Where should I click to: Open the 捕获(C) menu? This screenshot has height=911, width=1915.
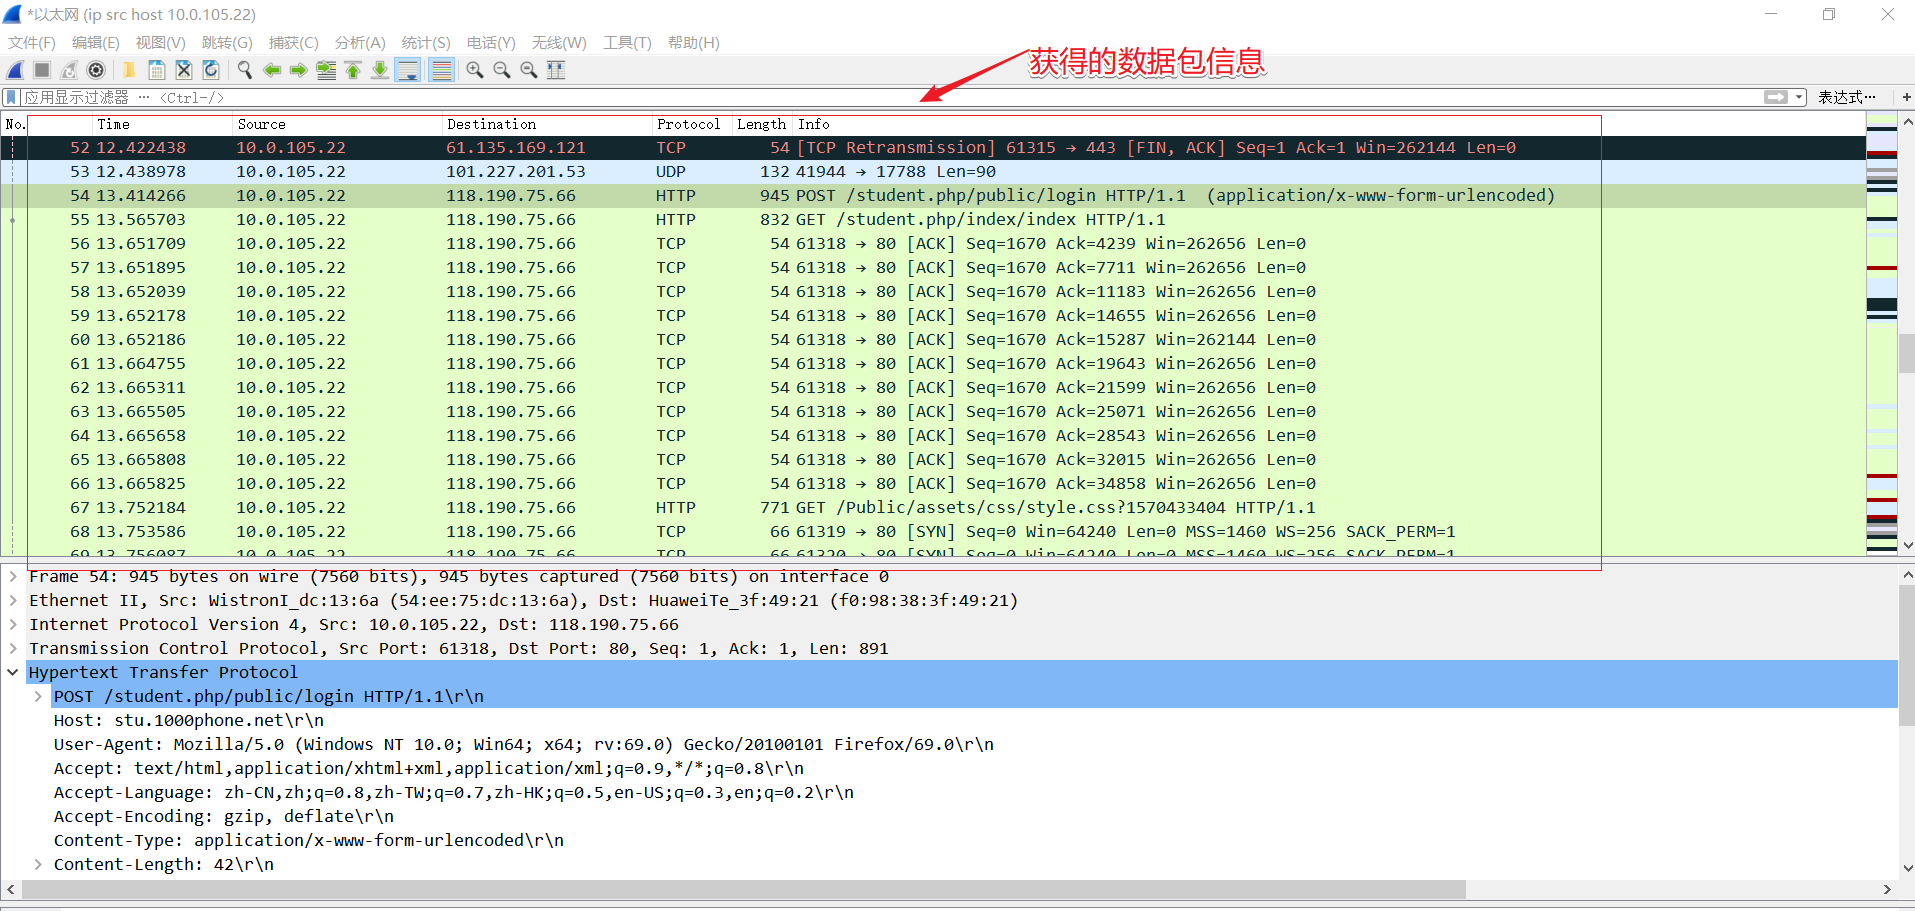pyautogui.click(x=293, y=42)
